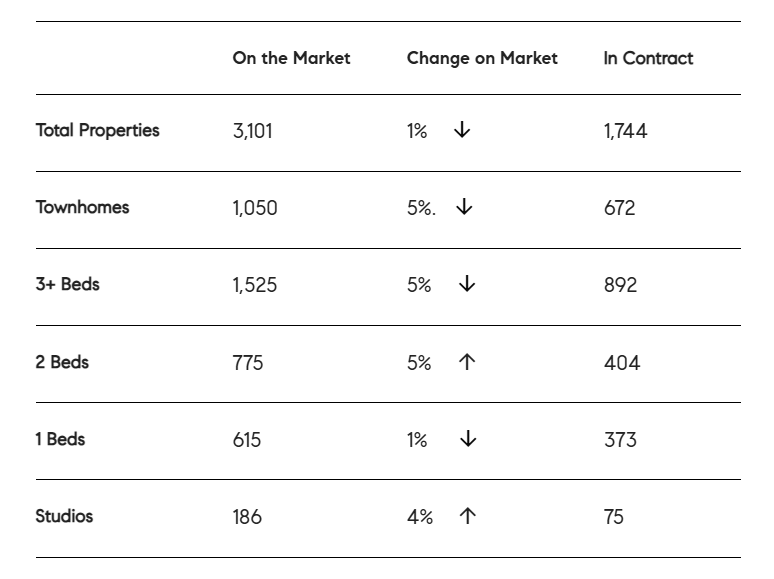
Task: Click the 3,101 on-the-market value
Action: click(x=252, y=131)
